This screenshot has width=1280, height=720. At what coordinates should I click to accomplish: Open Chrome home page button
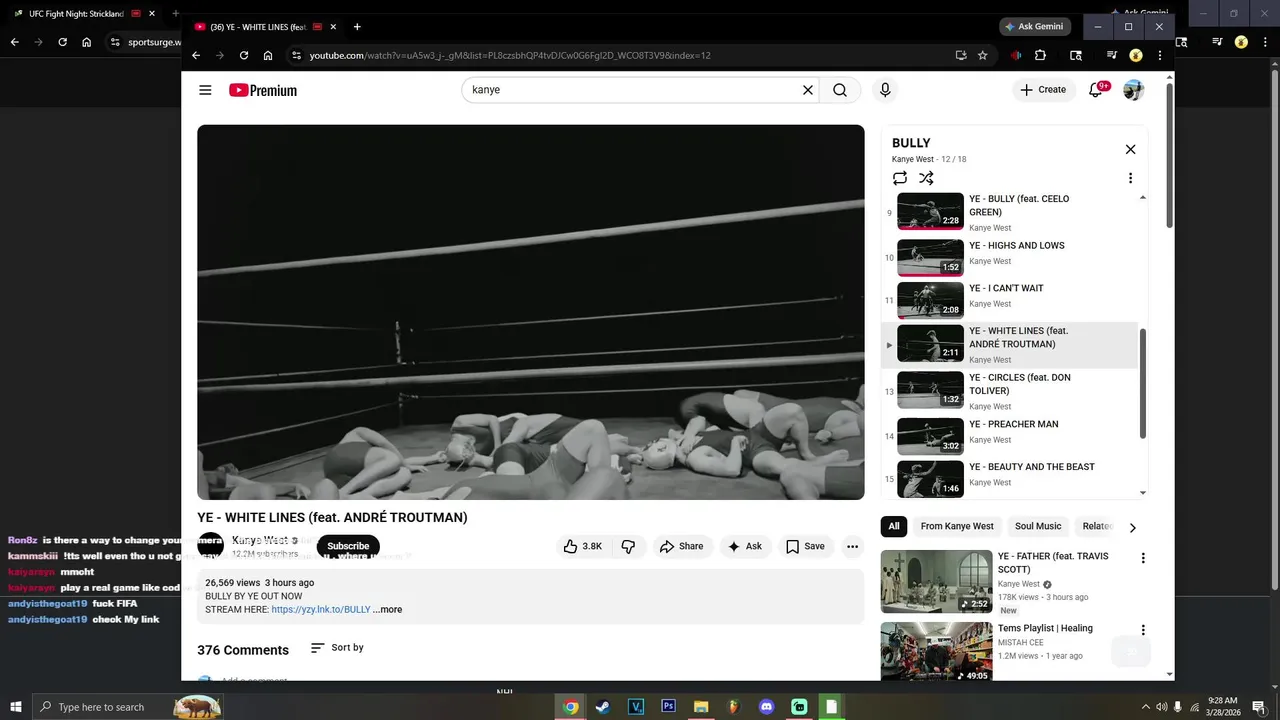268,55
